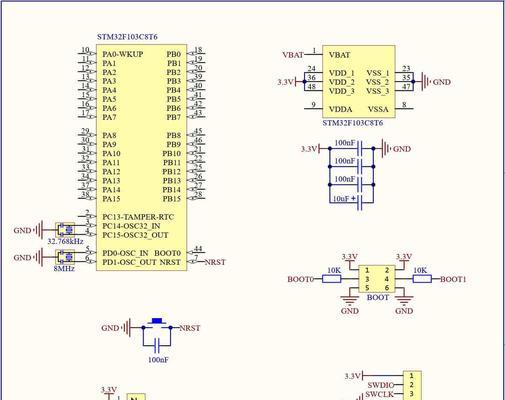
Task: Select the 10K resistor on the BOOT0 net
Action: point(332,279)
